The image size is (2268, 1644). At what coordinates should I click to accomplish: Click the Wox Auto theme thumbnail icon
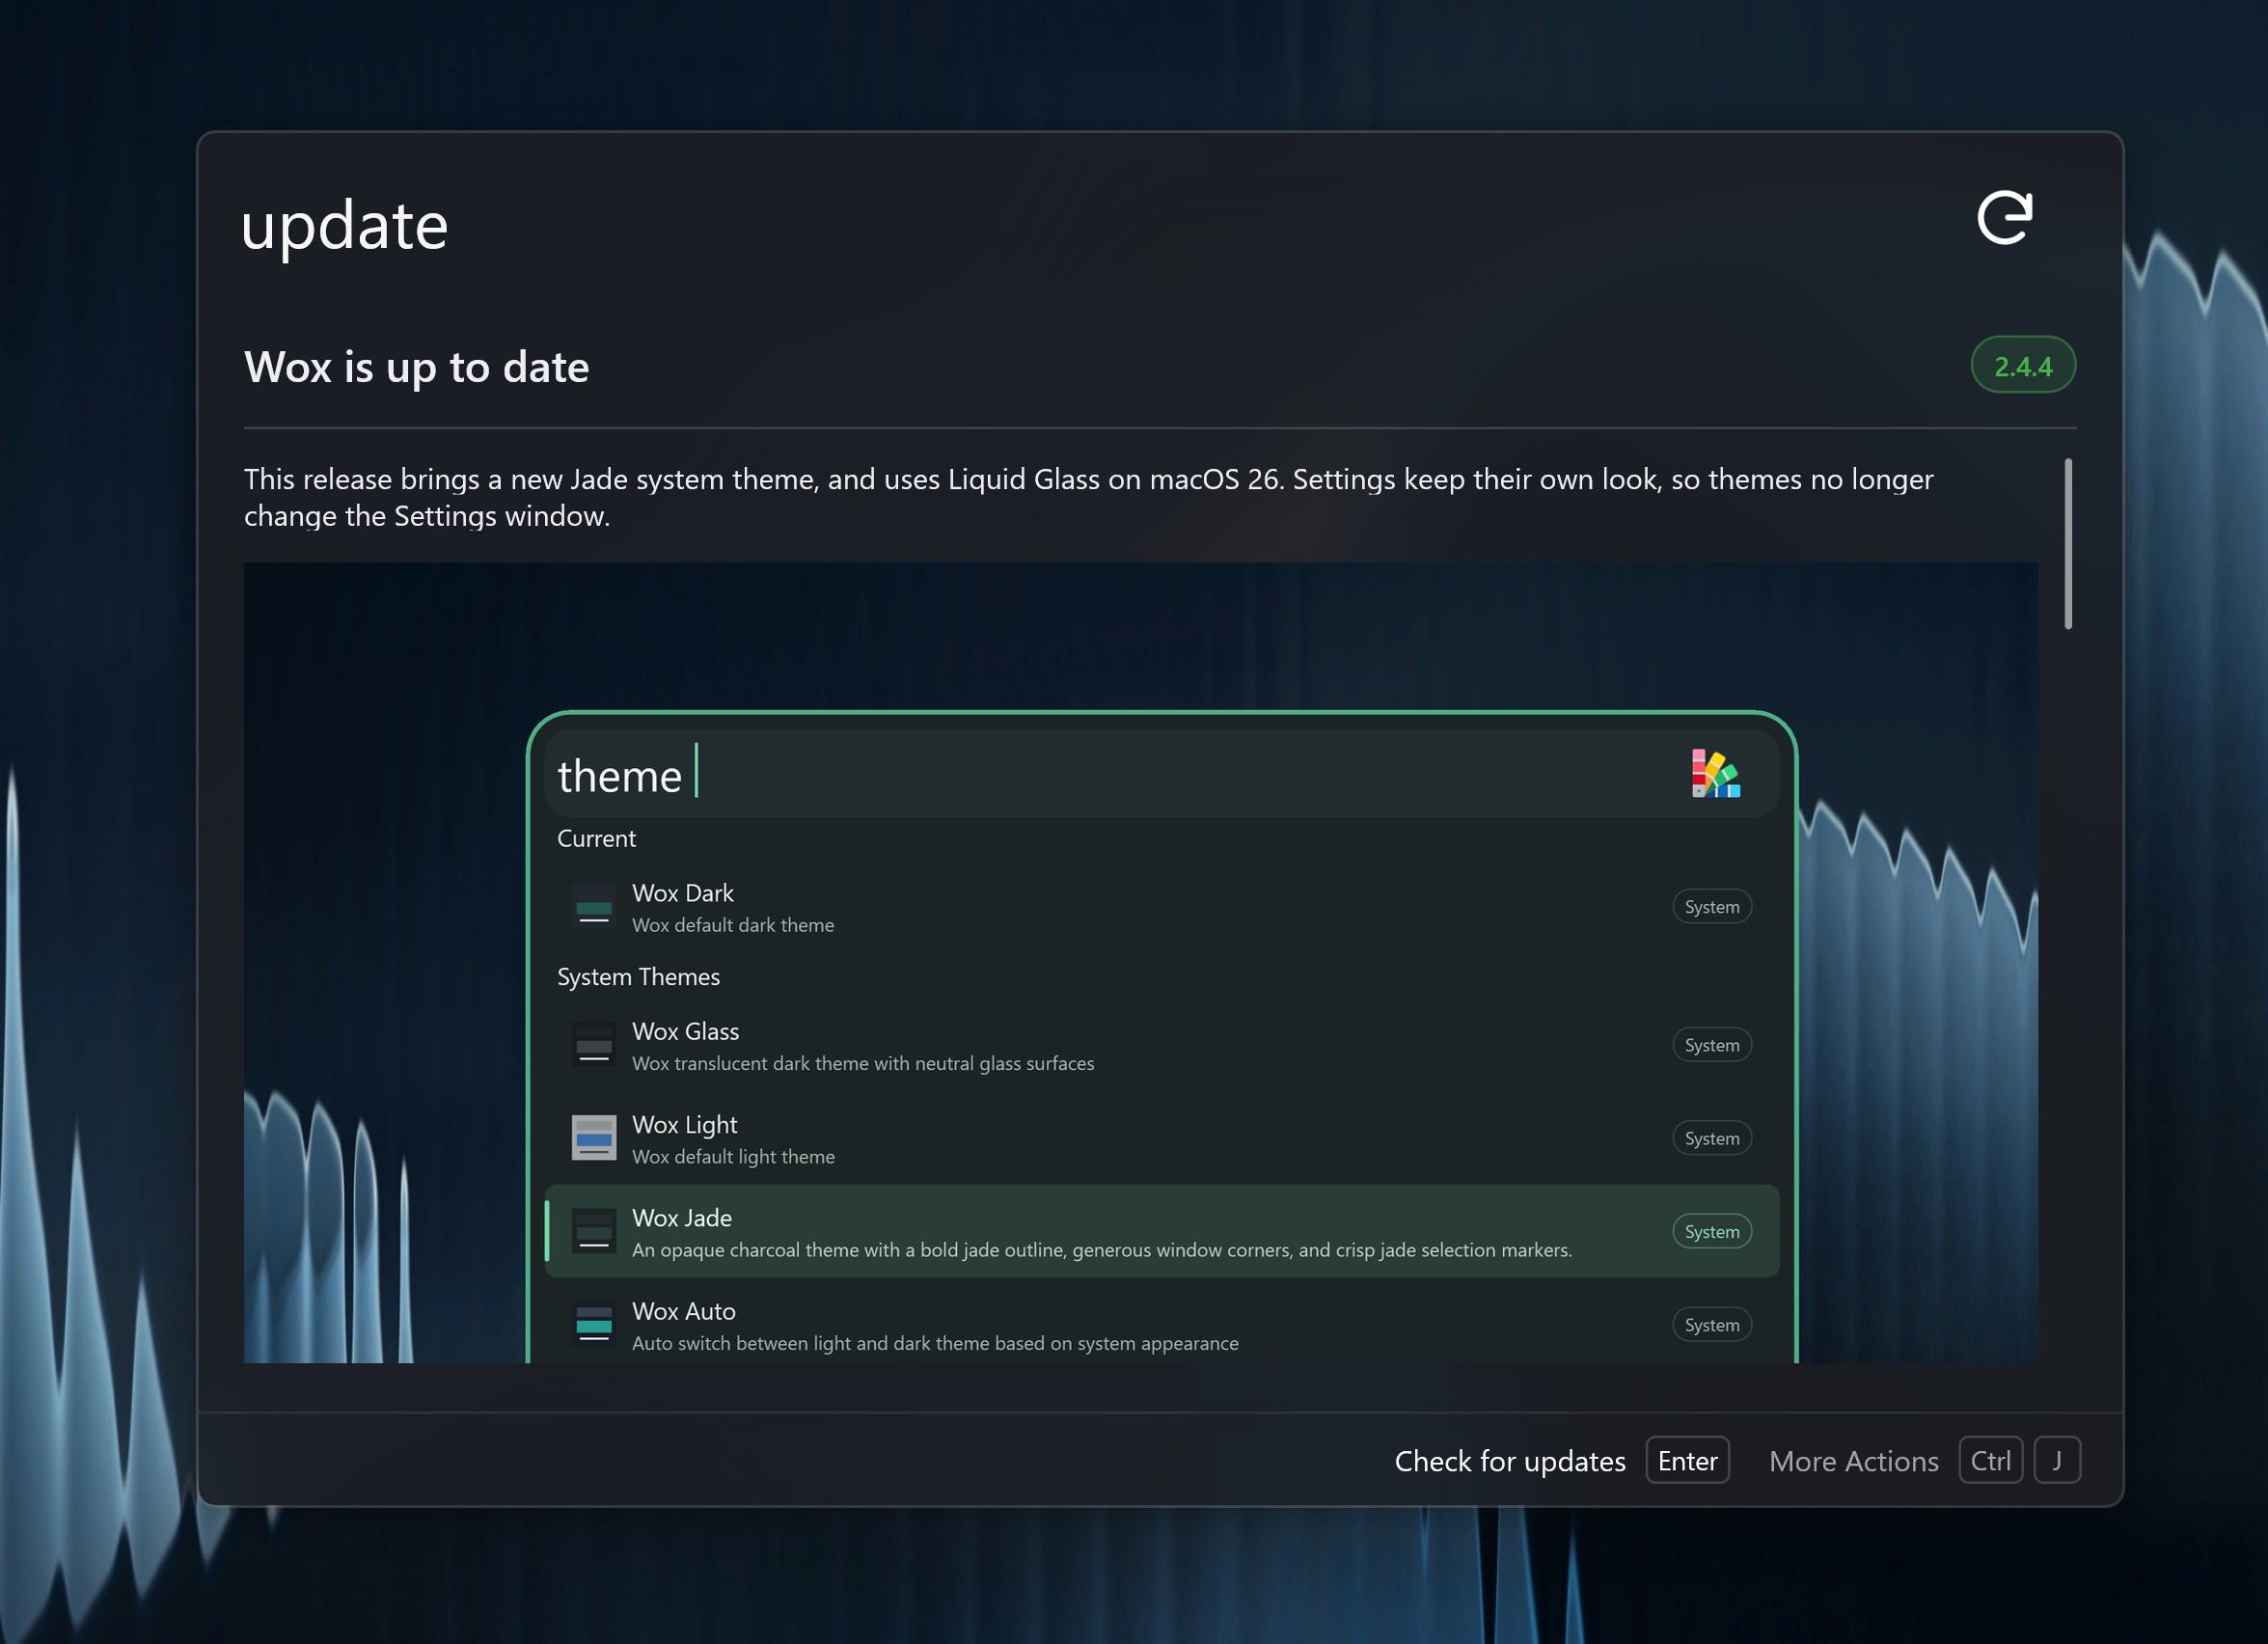point(594,1324)
